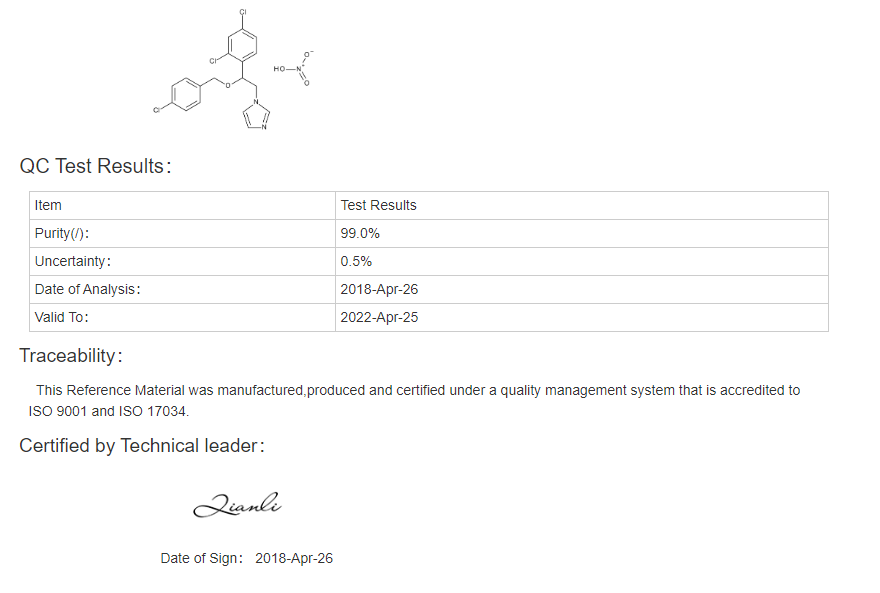Click the Date of Sign label

(201, 558)
